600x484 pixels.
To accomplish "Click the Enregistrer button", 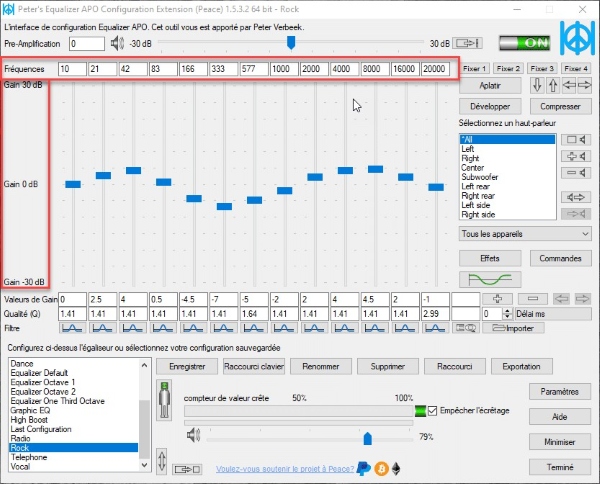I will coord(187,366).
